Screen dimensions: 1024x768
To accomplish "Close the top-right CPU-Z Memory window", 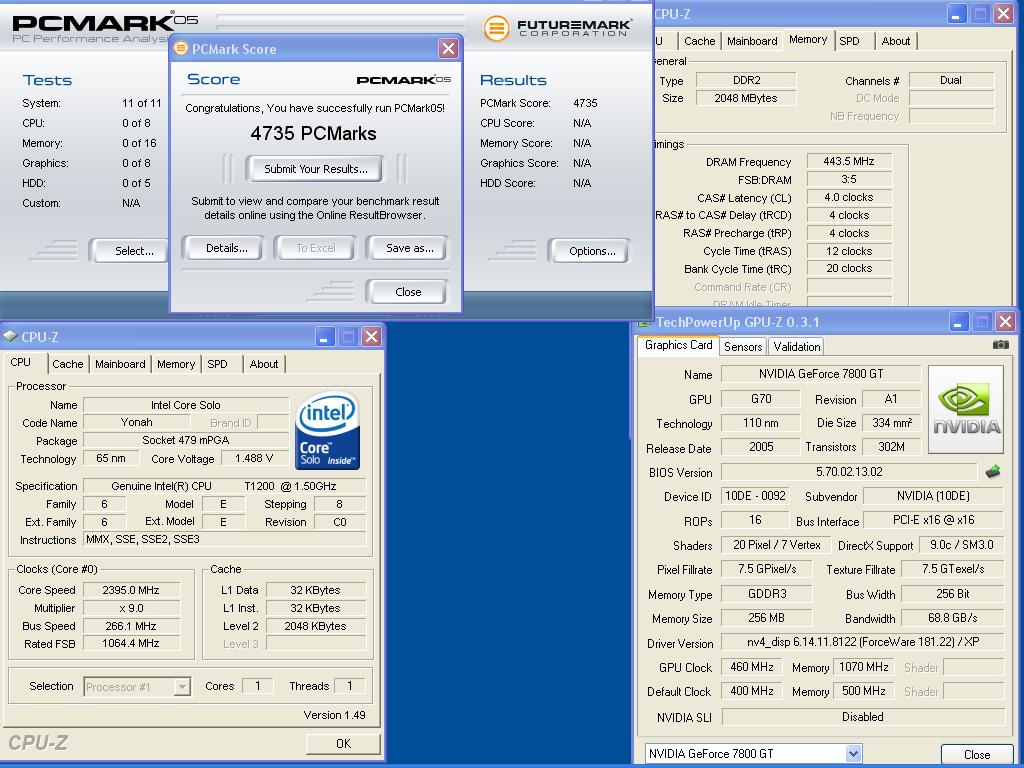I will point(1003,14).
